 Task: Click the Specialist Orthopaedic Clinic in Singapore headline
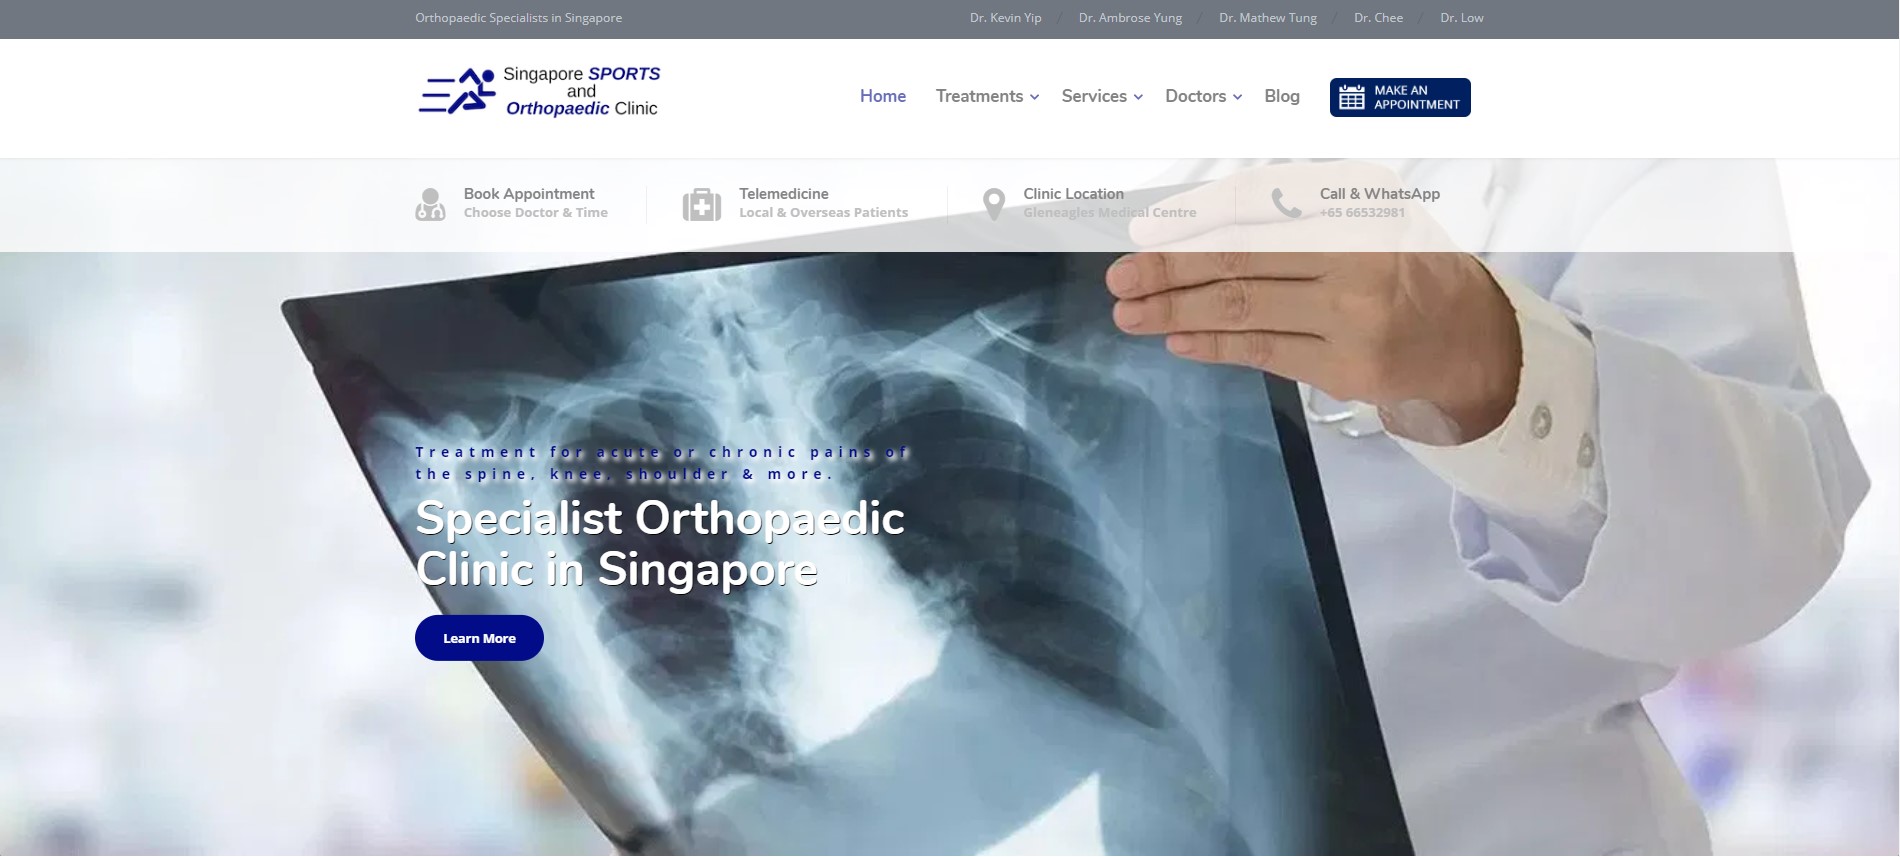660,544
